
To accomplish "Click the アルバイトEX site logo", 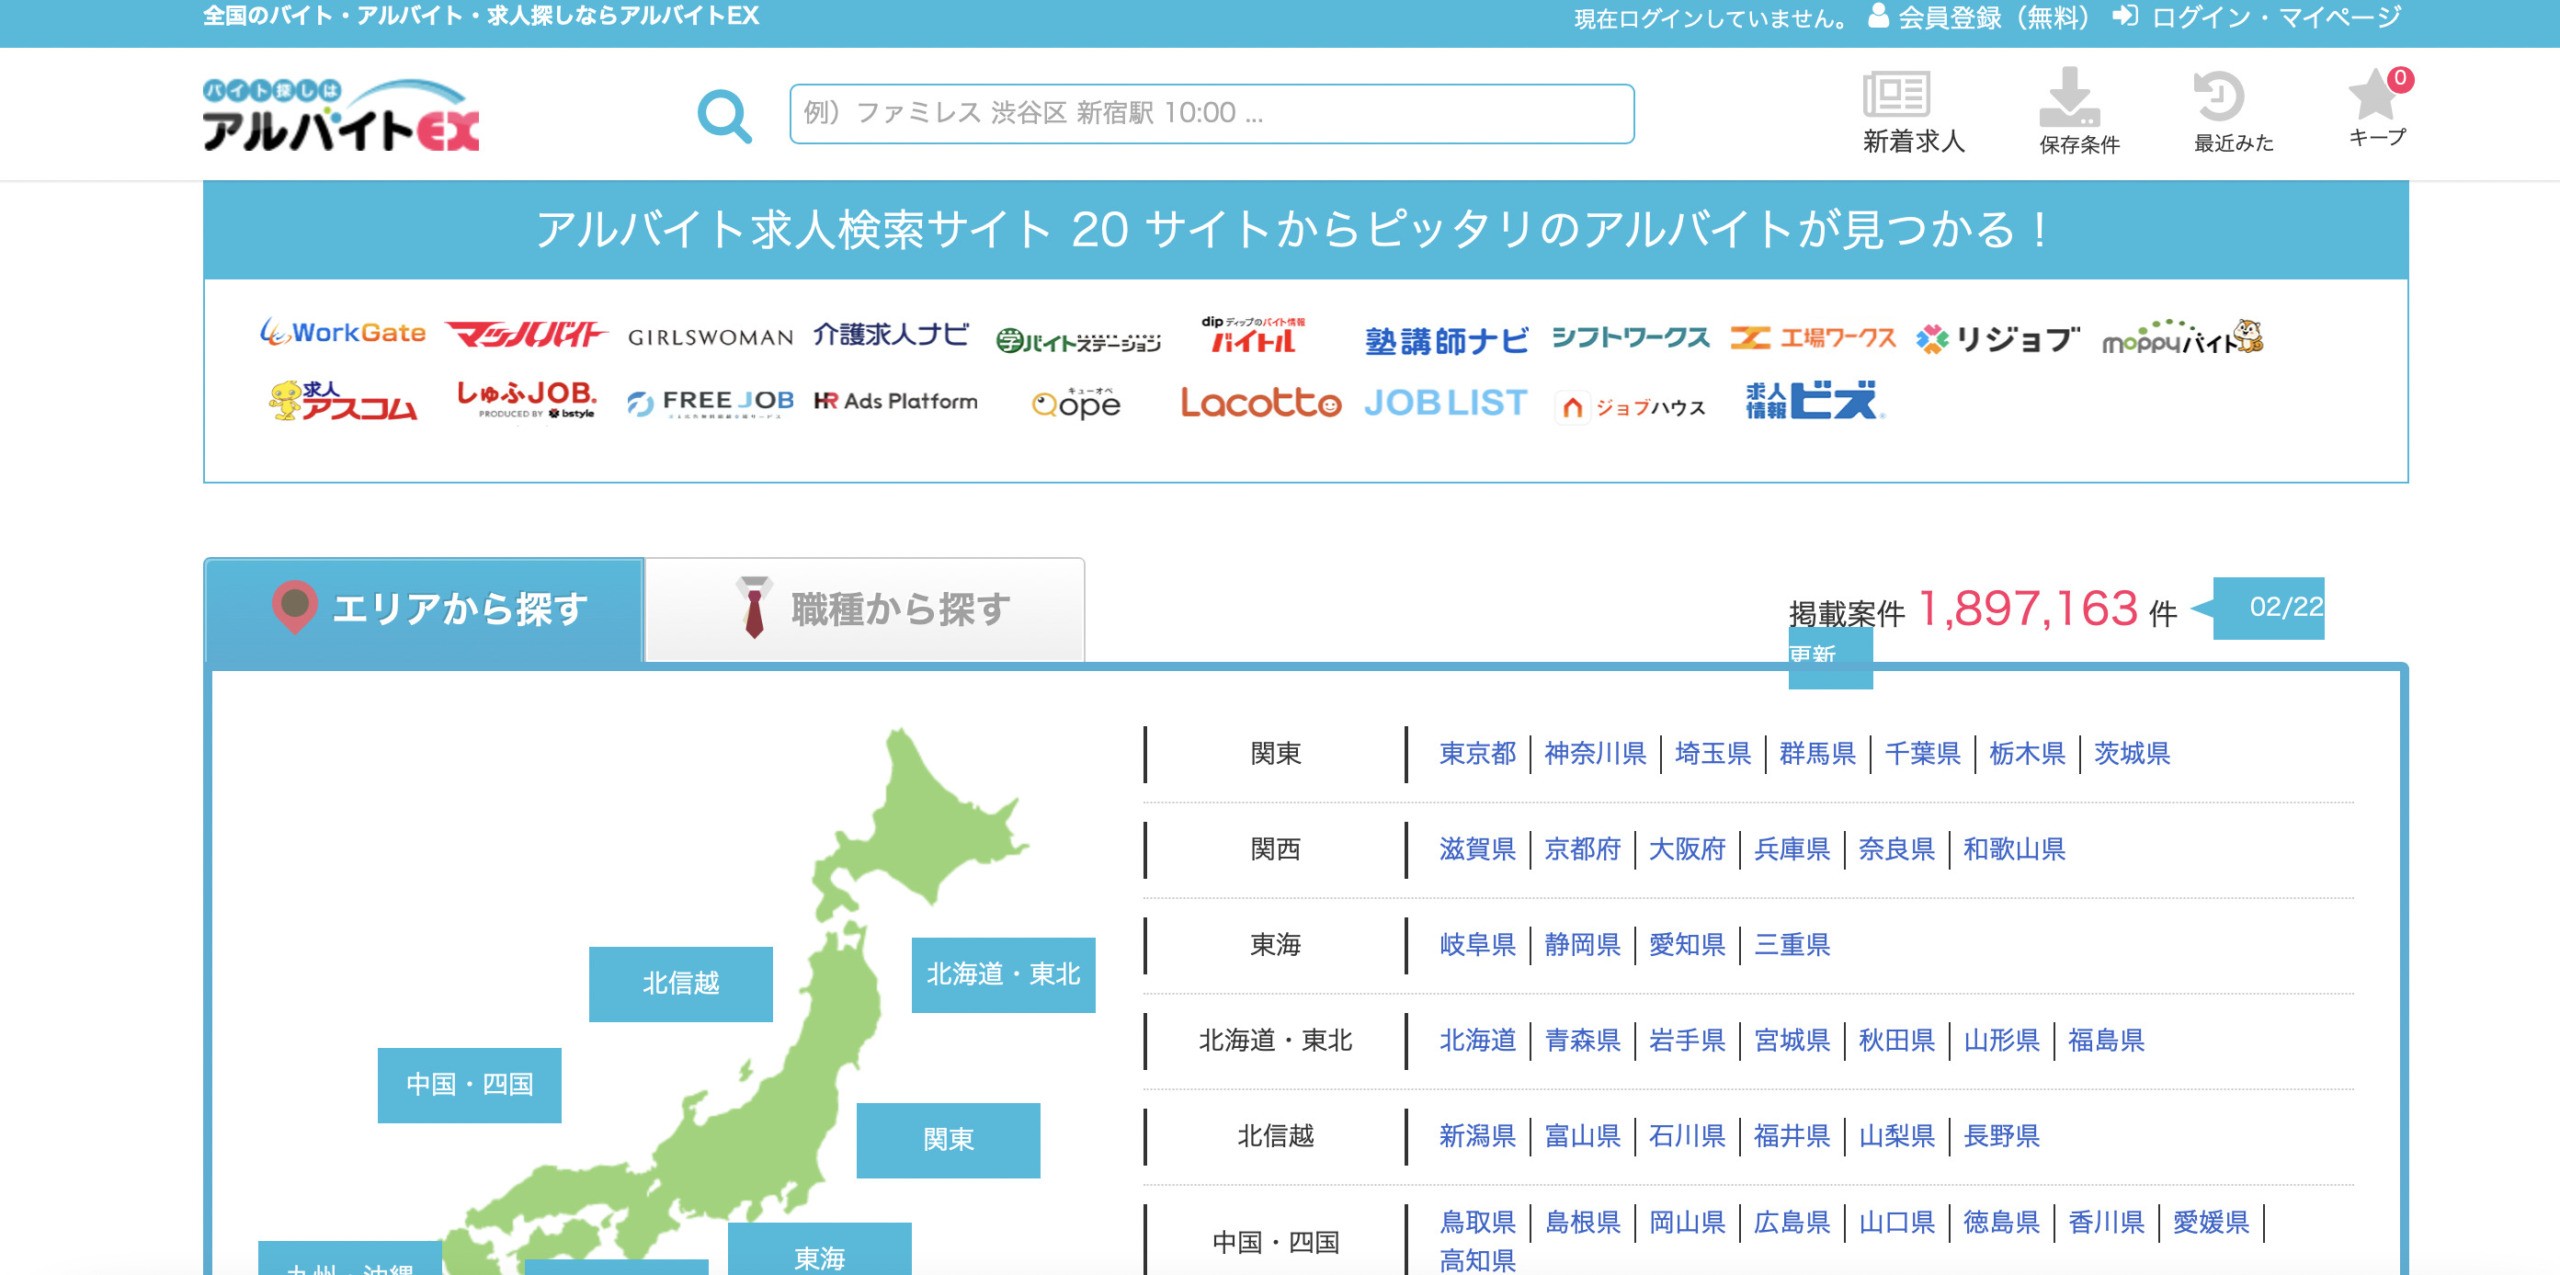I will click(x=341, y=116).
